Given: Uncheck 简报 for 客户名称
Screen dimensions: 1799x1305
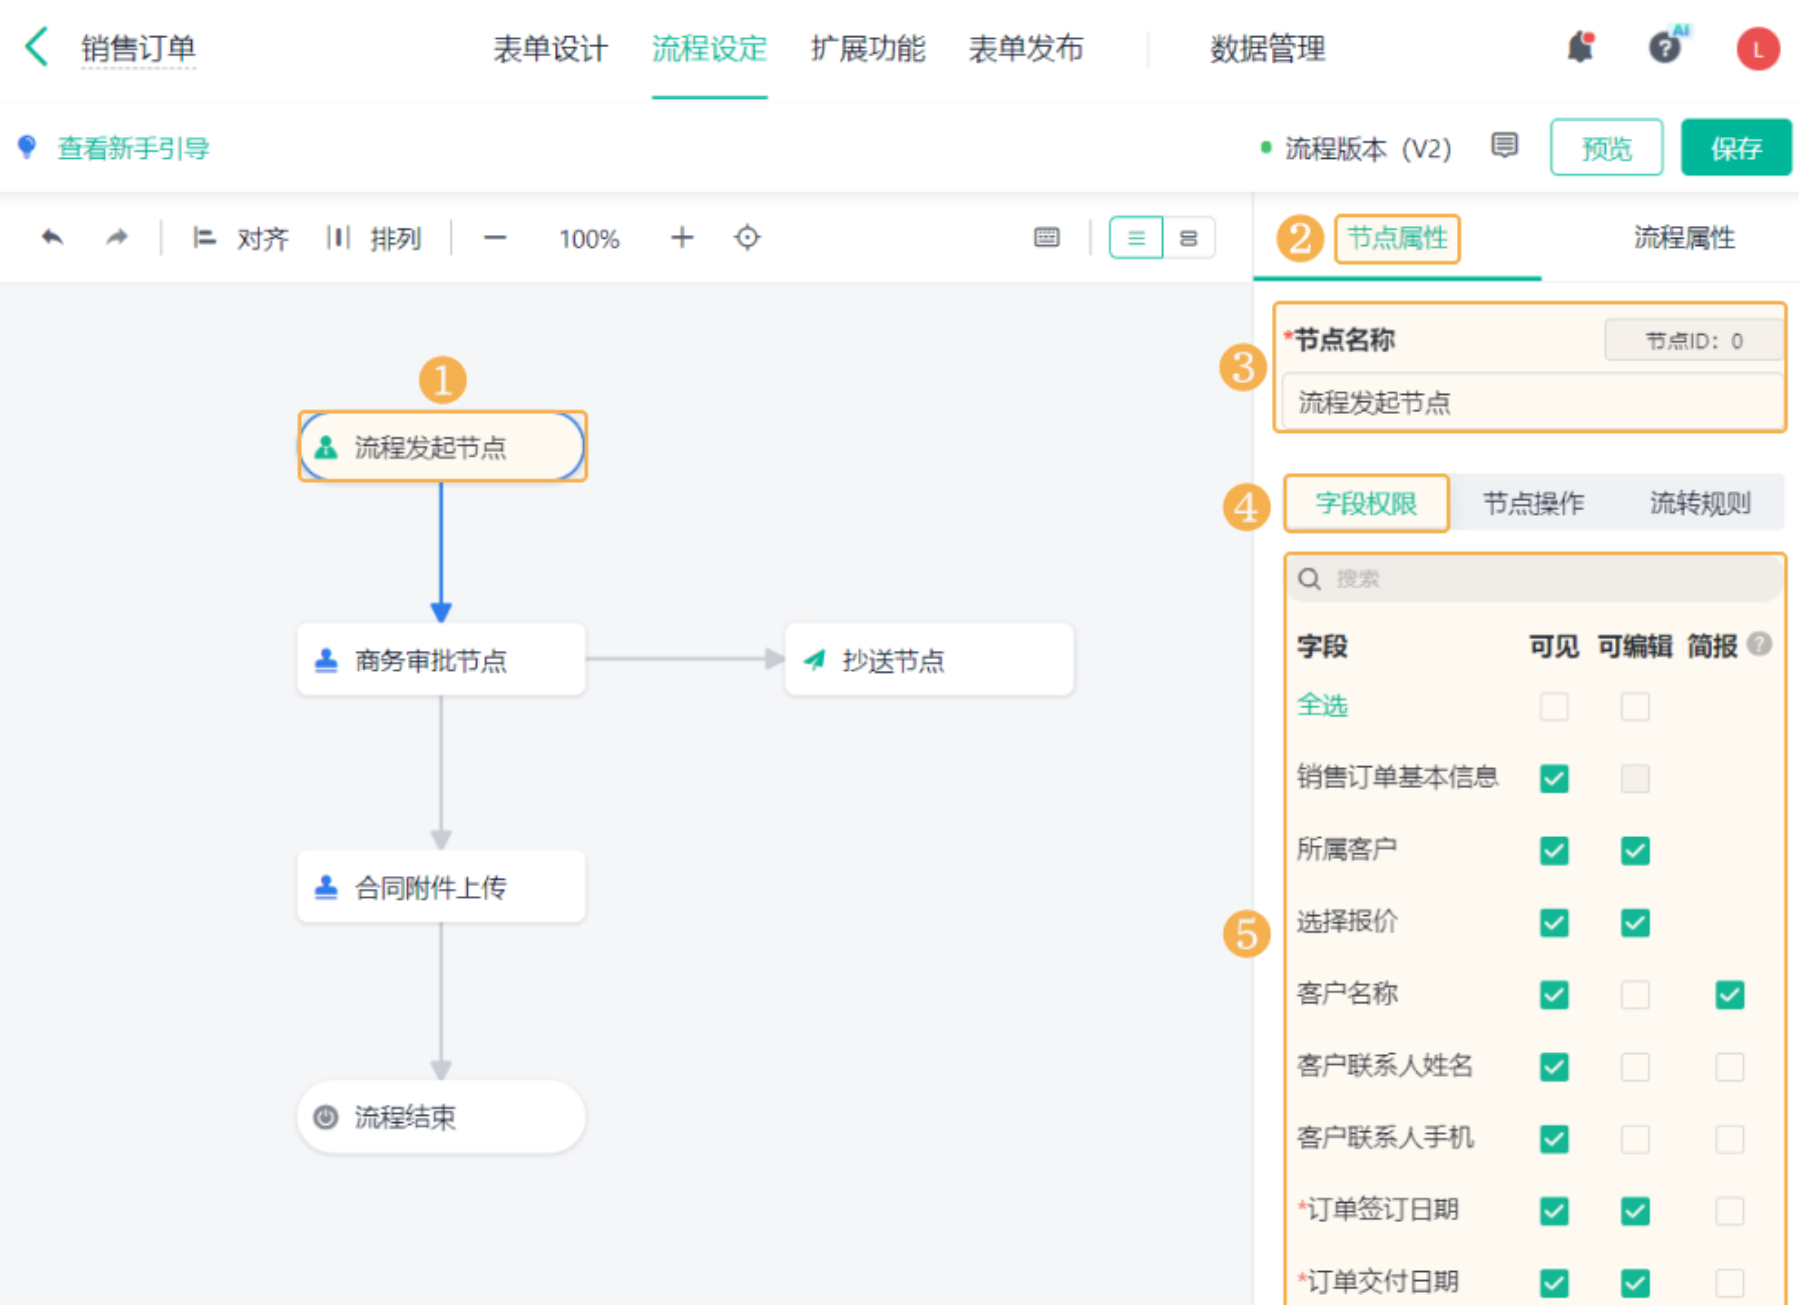Looking at the screenshot, I should 1730,995.
